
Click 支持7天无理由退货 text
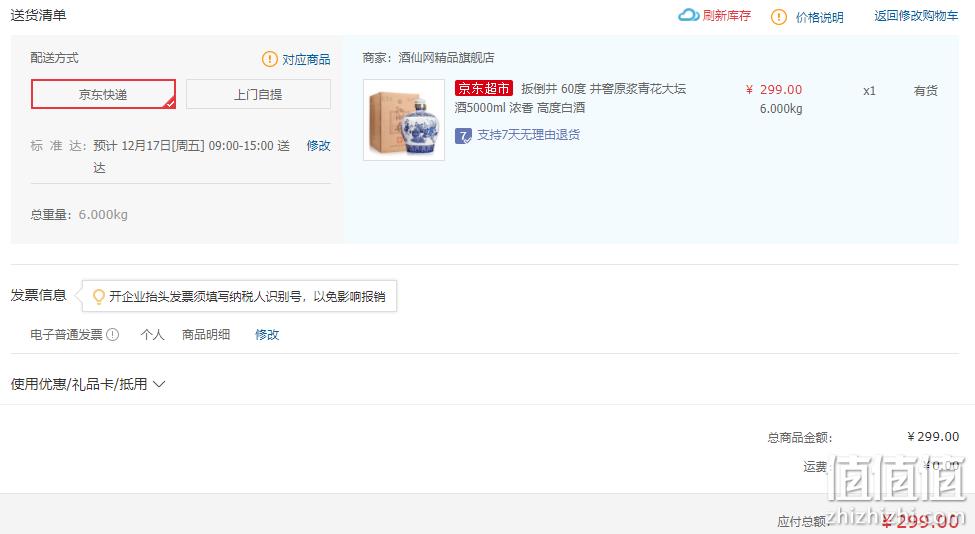point(529,135)
